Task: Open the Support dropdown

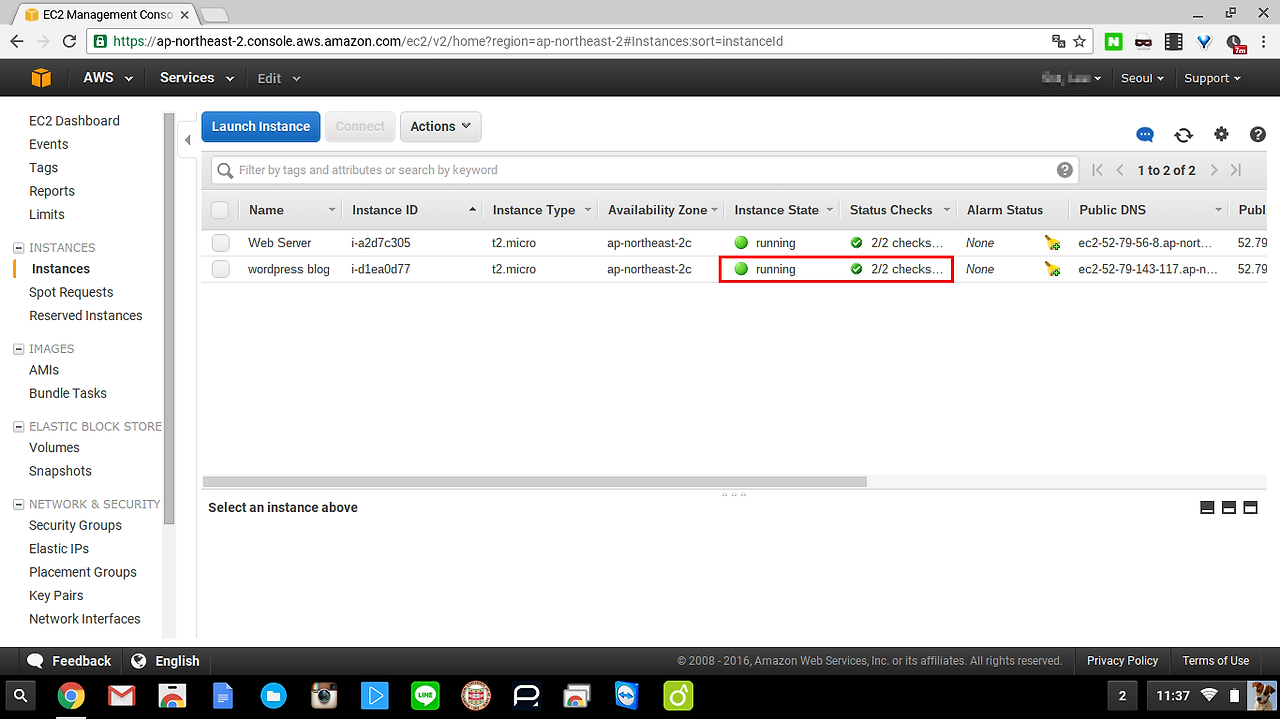Action: [x=1213, y=78]
